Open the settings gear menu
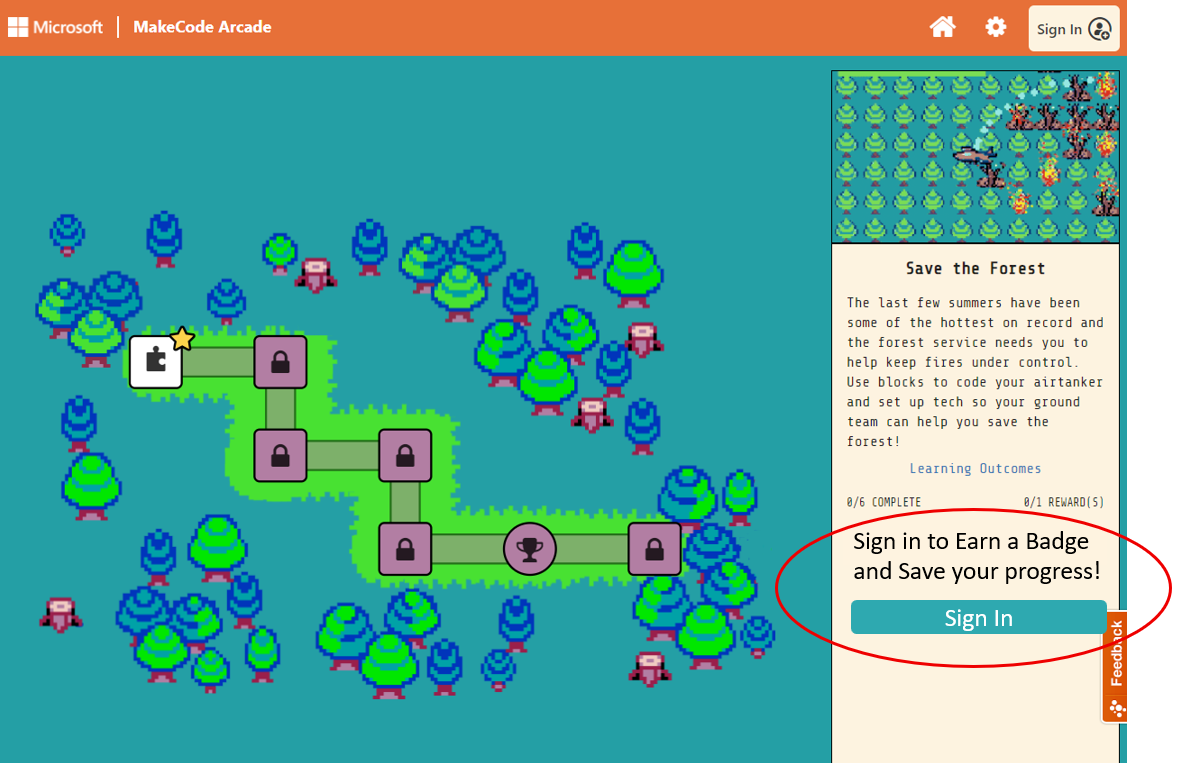The height and width of the screenshot is (763, 1190). [996, 27]
